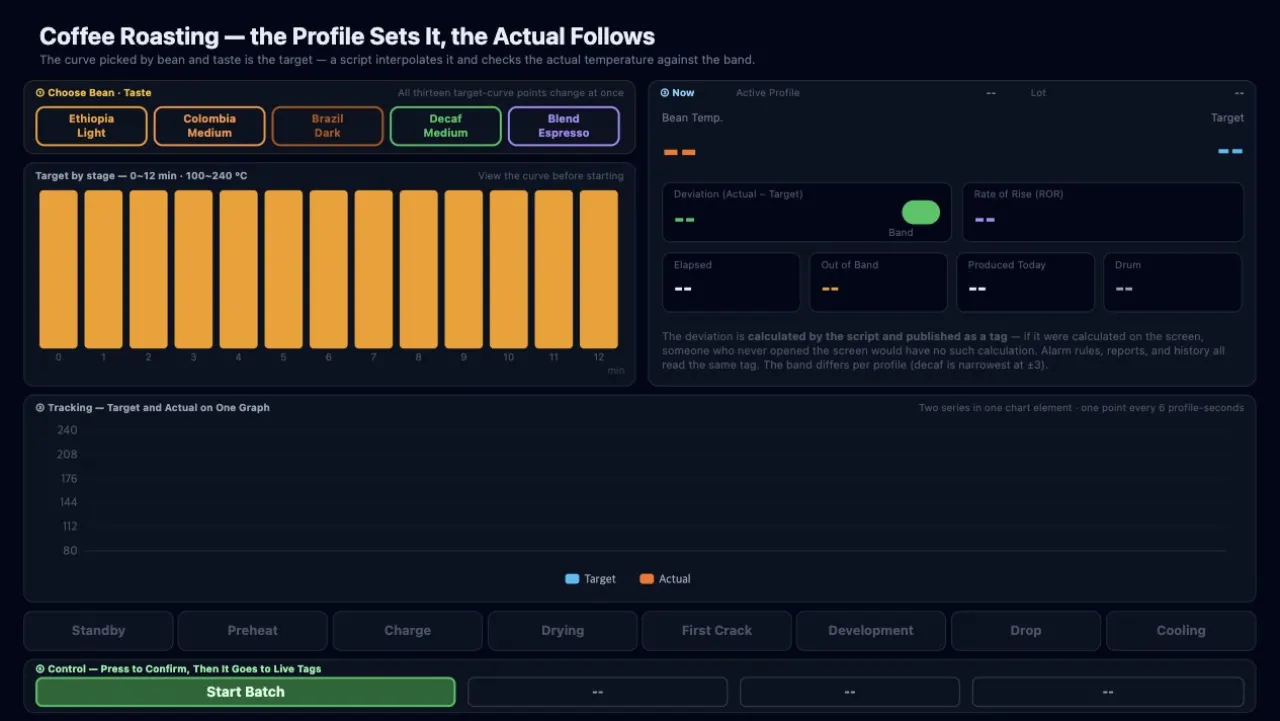
Task: Click the Rate of Rise (ROR) card
Action: pyautogui.click(x=1103, y=212)
